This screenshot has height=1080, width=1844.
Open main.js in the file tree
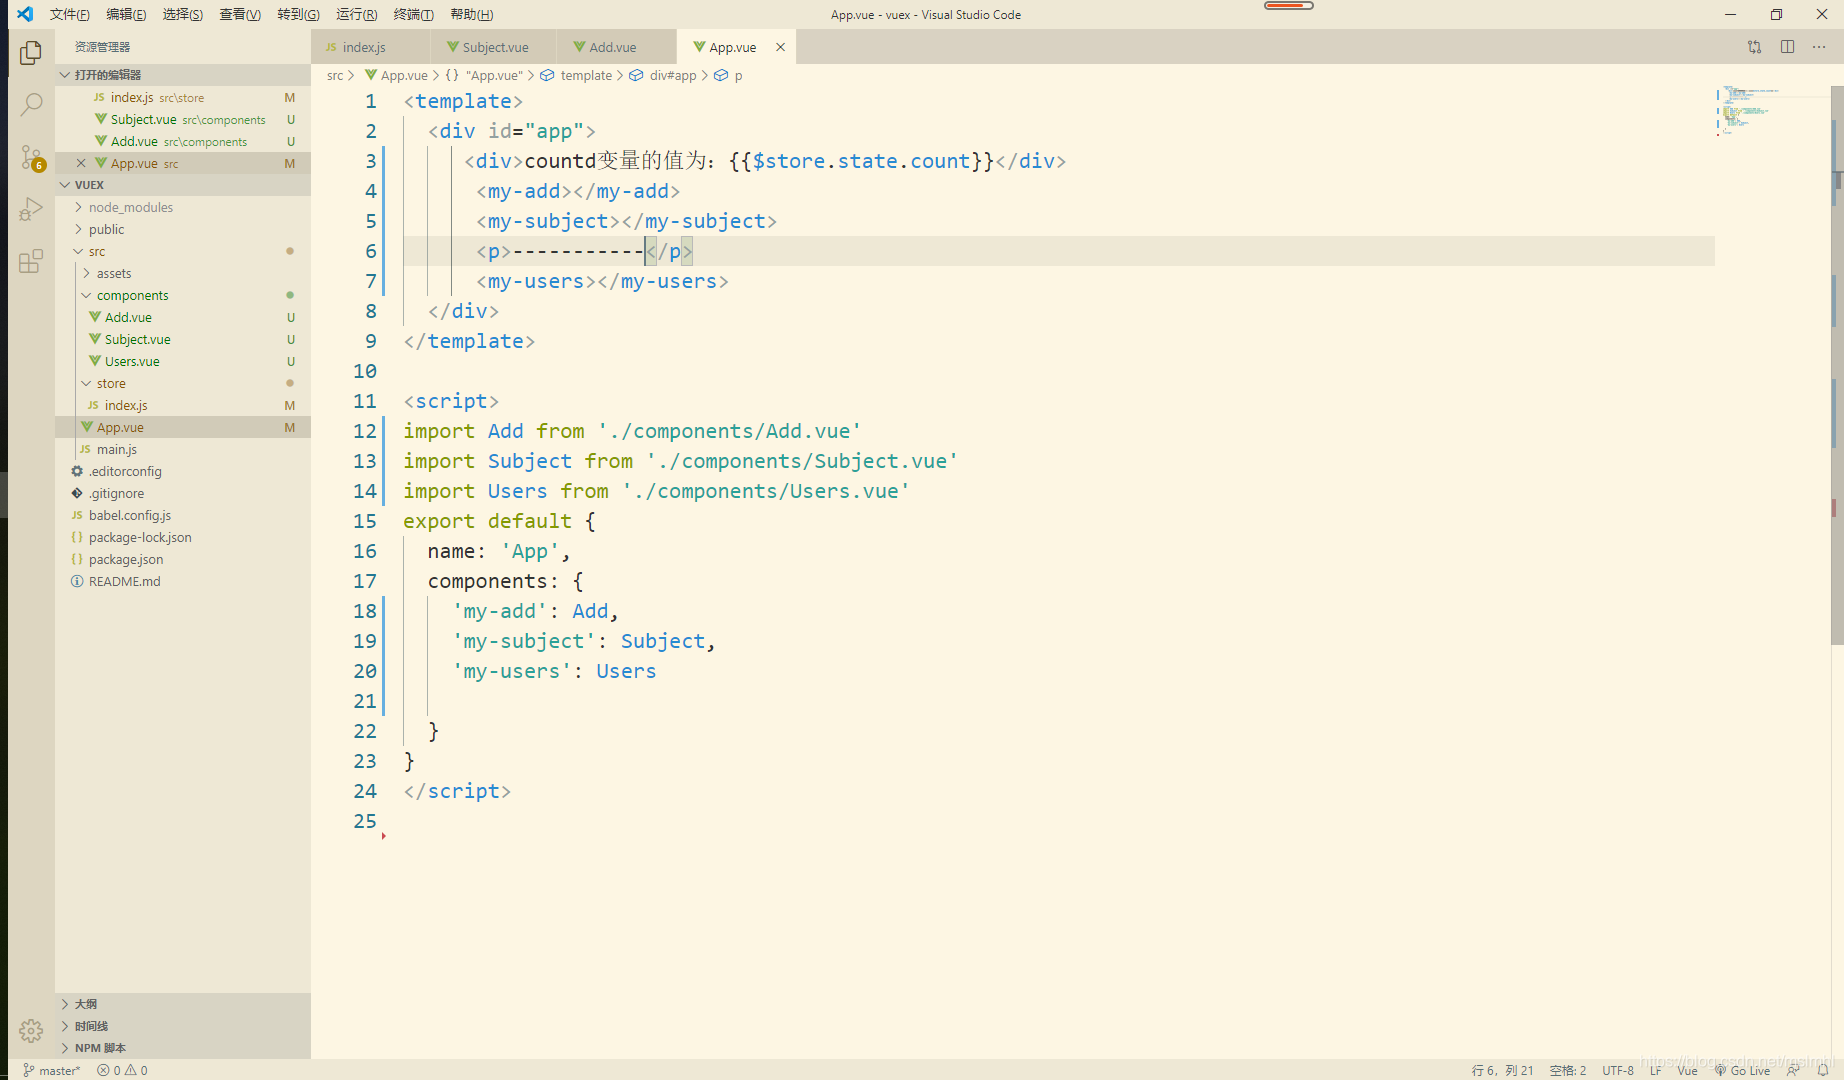click(x=183, y=449)
